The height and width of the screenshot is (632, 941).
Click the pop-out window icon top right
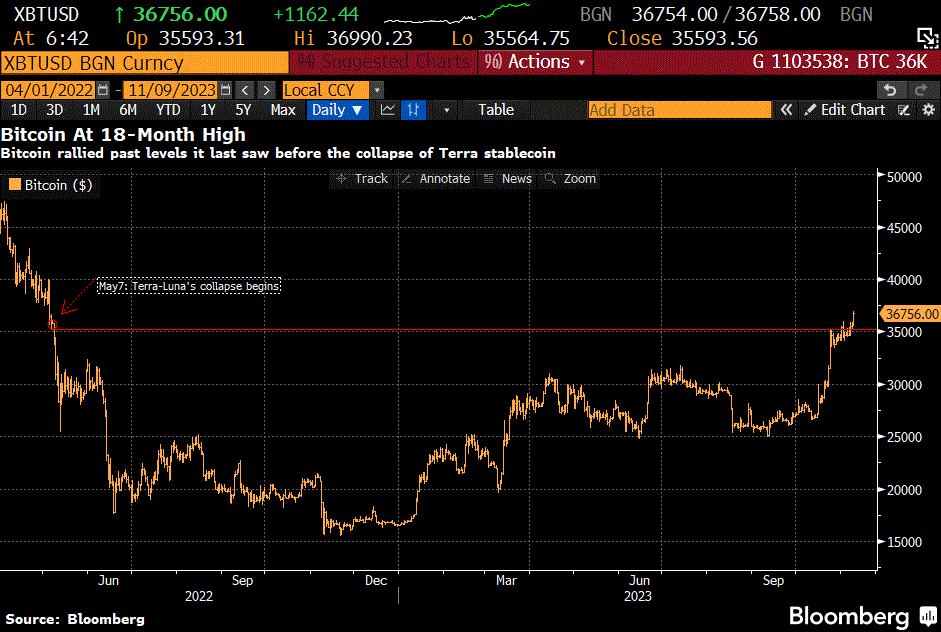[927, 38]
